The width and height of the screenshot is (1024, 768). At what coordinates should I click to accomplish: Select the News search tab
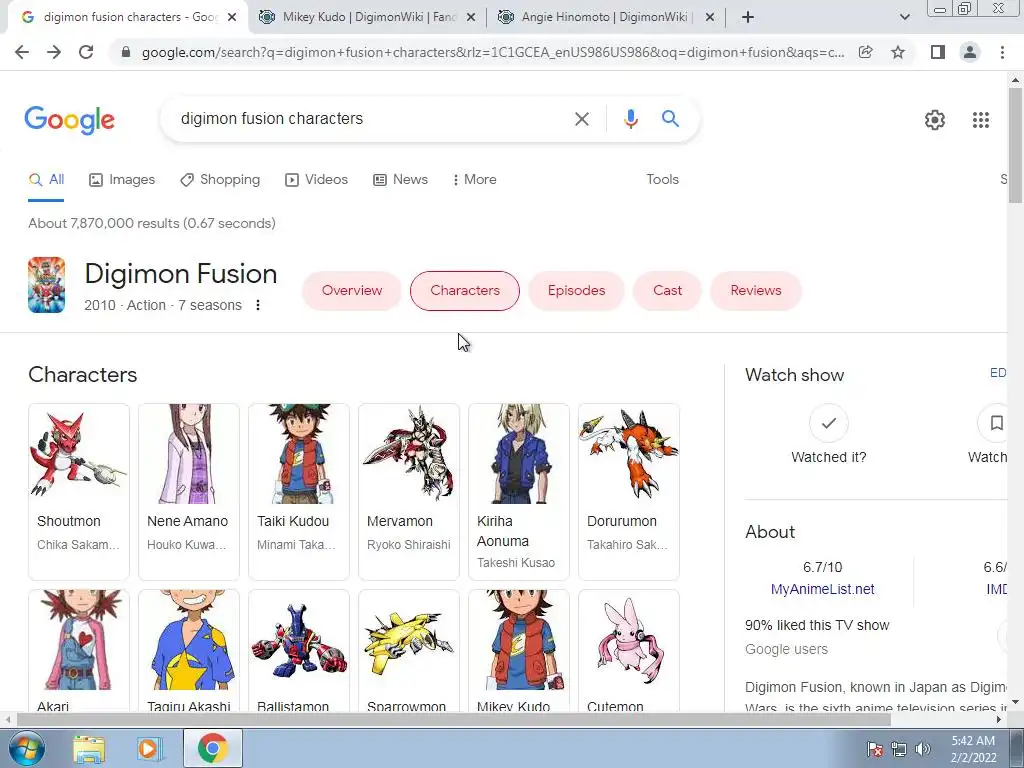pos(400,180)
